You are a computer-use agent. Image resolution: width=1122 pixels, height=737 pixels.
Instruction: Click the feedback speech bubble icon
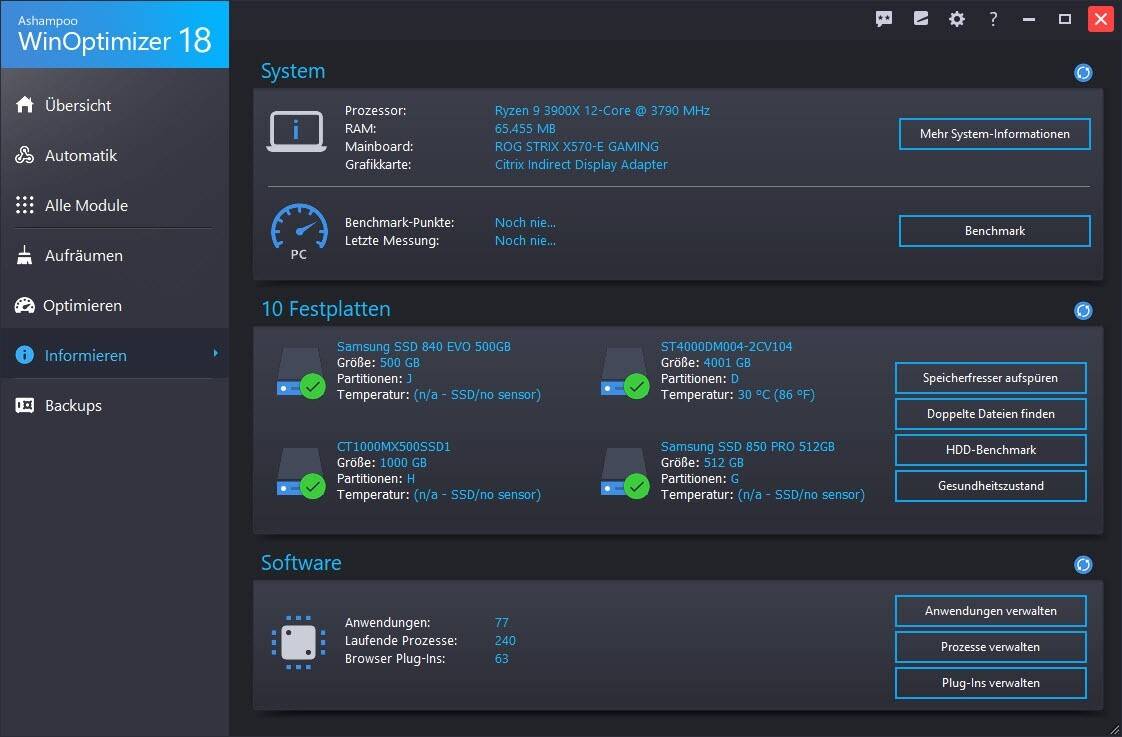(x=884, y=19)
